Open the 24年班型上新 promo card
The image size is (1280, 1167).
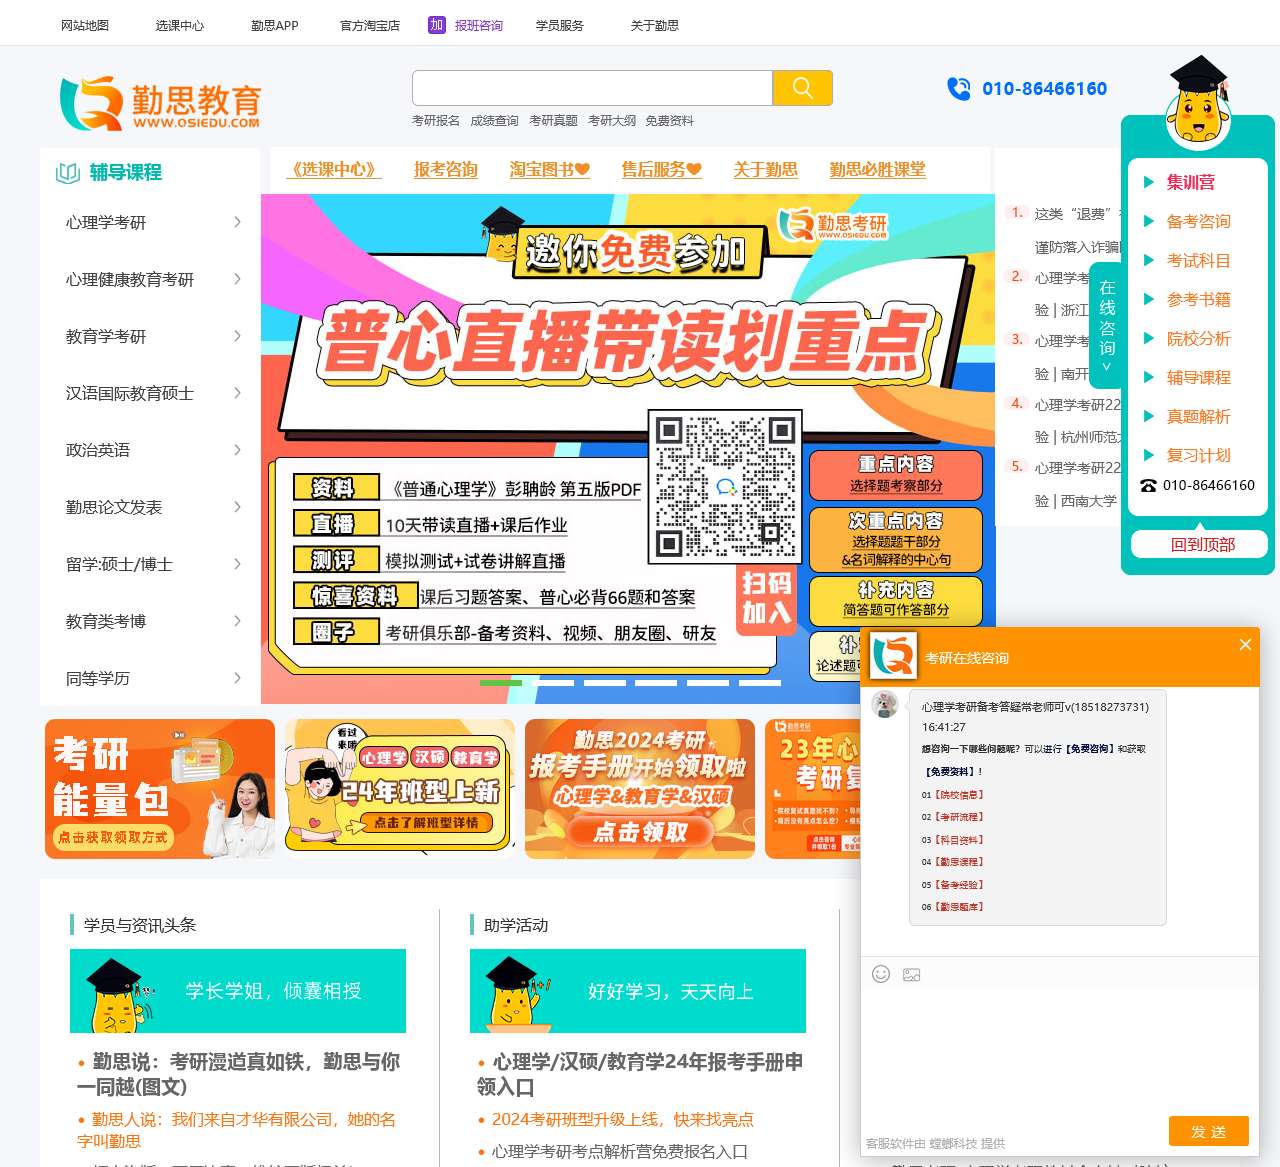400,789
